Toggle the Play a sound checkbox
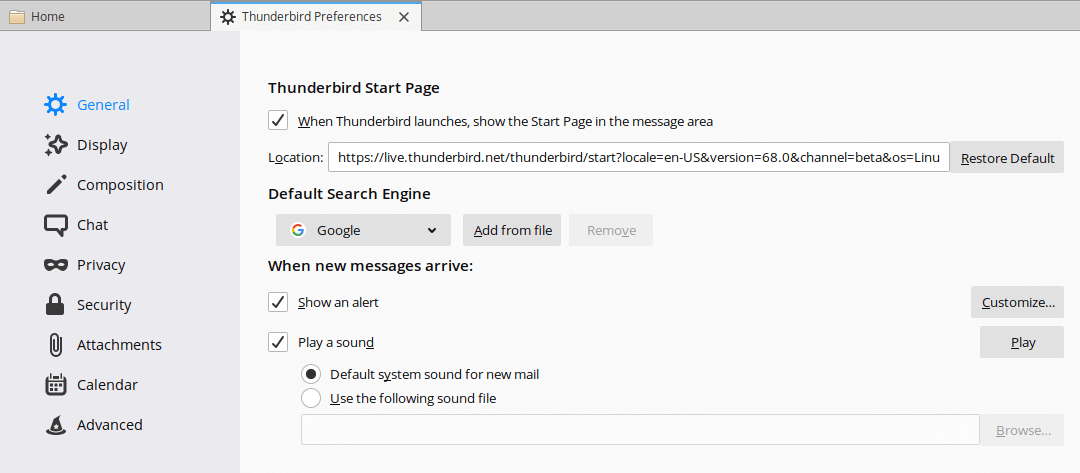 point(278,342)
